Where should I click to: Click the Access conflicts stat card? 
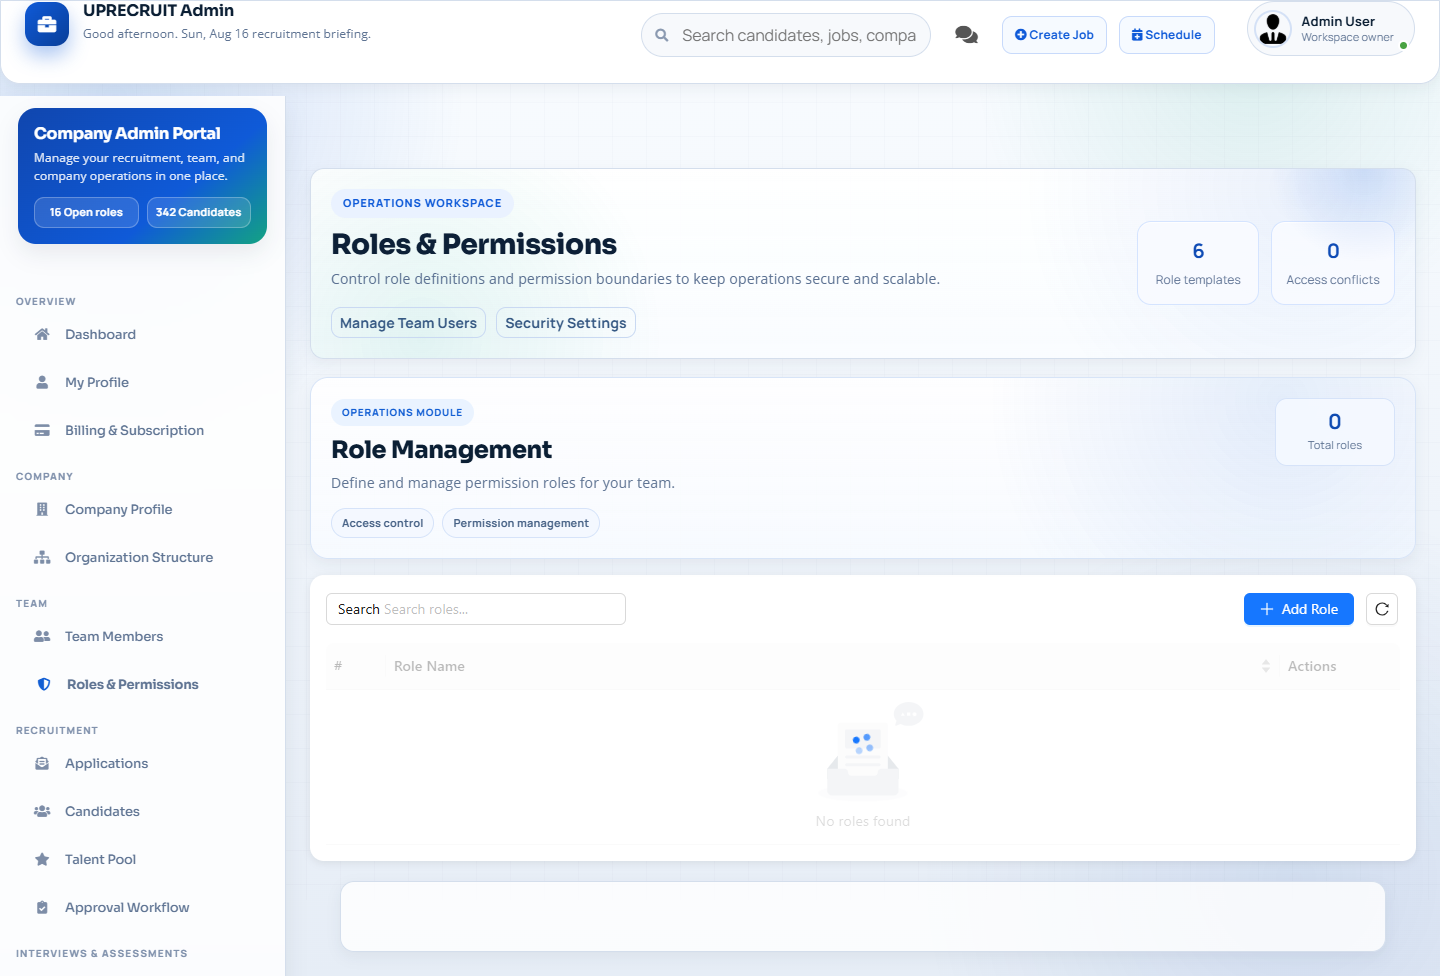pyautogui.click(x=1333, y=263)
